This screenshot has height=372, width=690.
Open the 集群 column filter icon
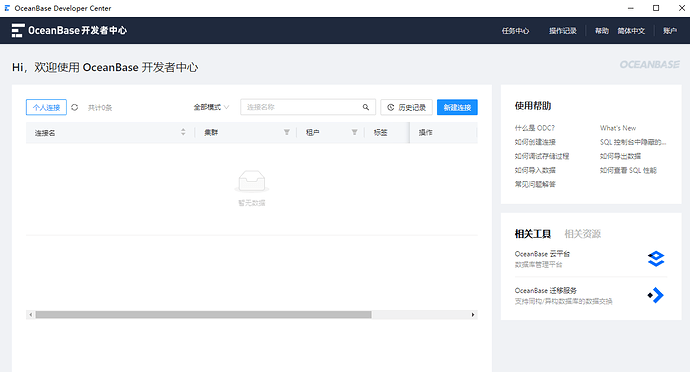(x=286, y=132)
